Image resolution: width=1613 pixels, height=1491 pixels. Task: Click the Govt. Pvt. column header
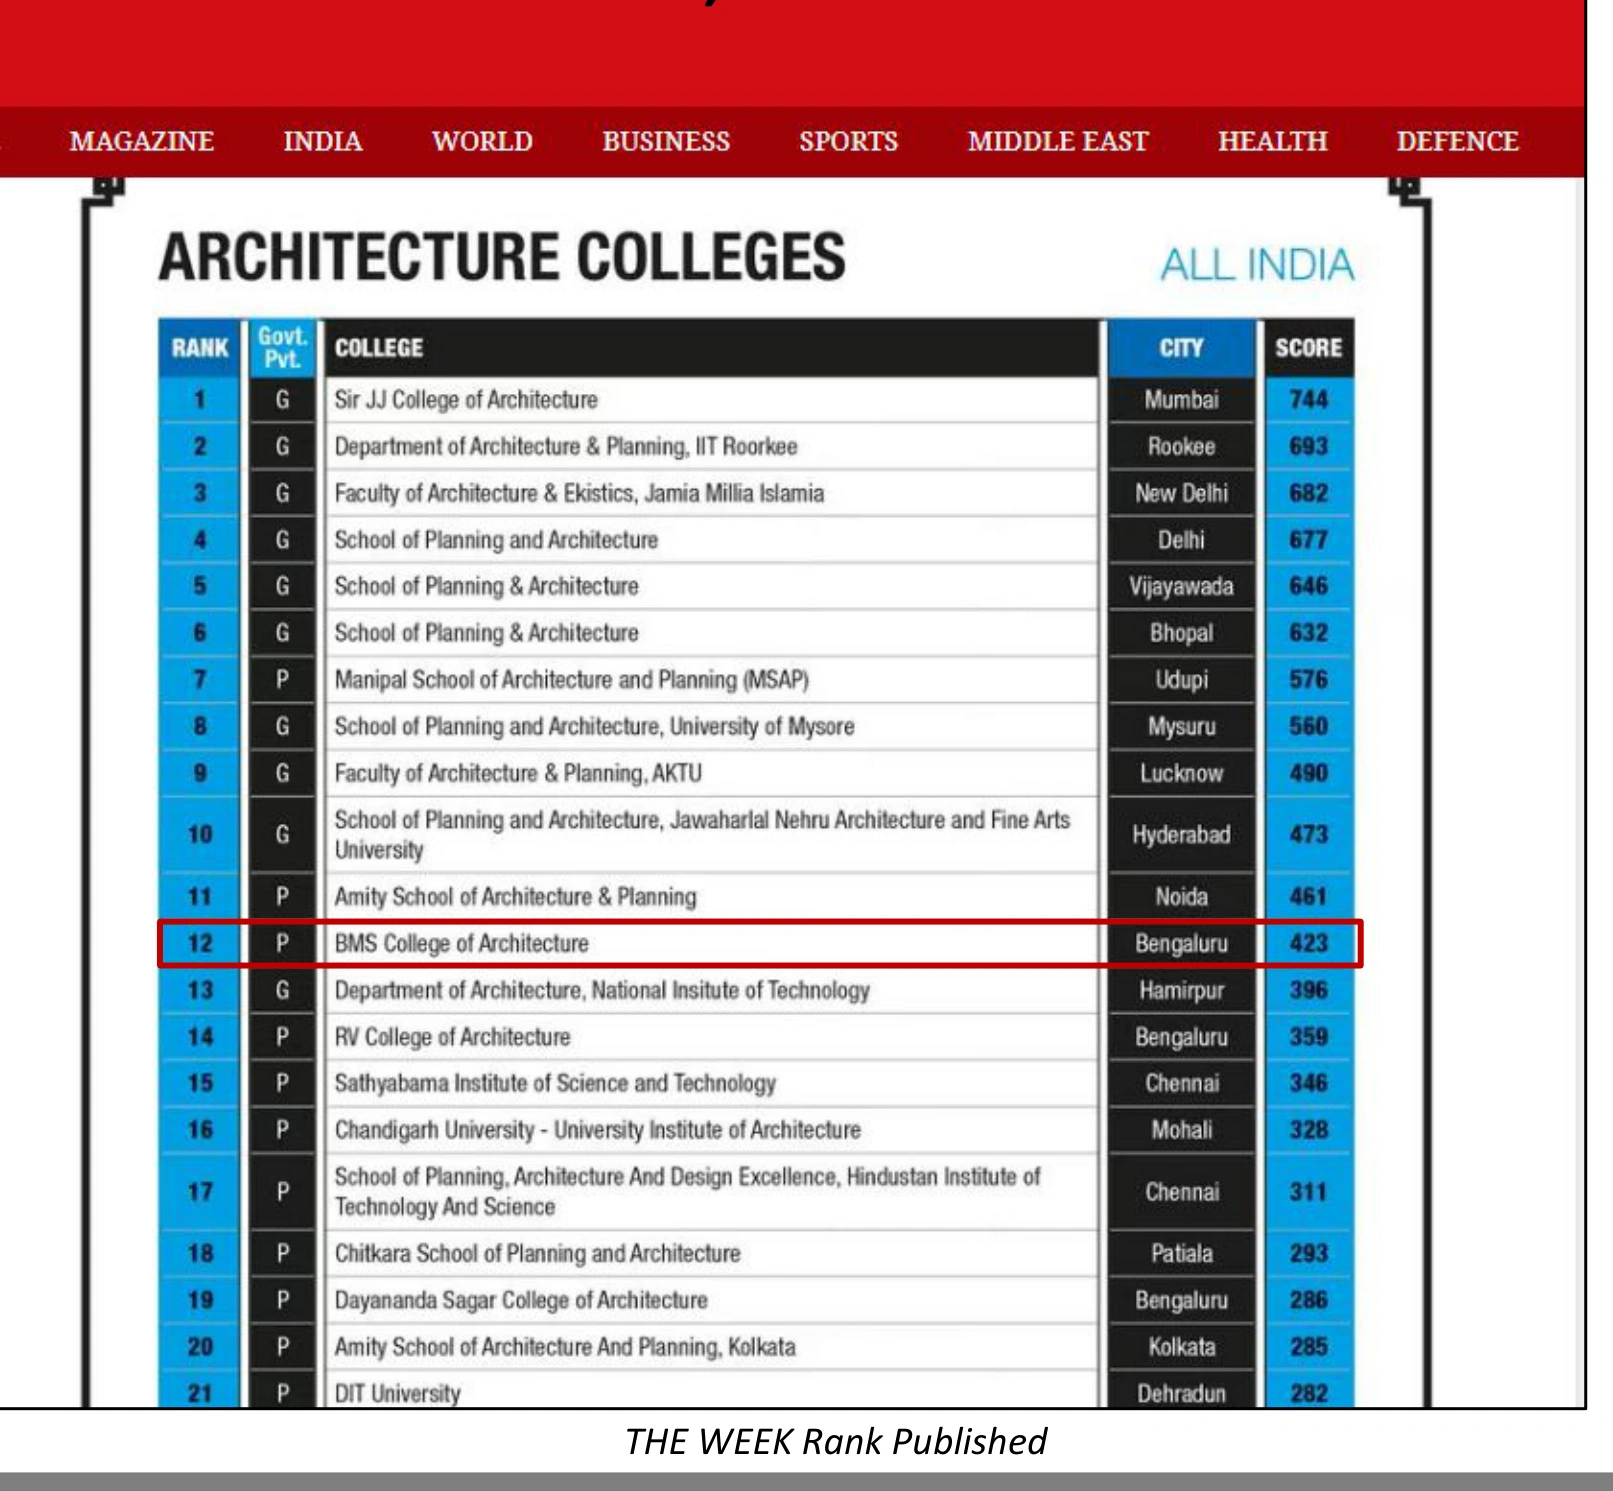(x=282, y=348)
